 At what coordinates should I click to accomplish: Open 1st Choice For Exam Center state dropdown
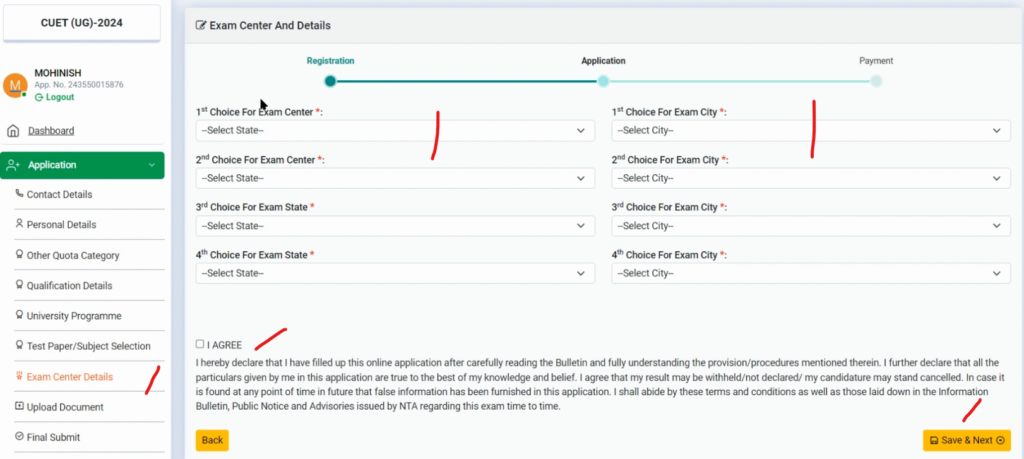[395, 131]
